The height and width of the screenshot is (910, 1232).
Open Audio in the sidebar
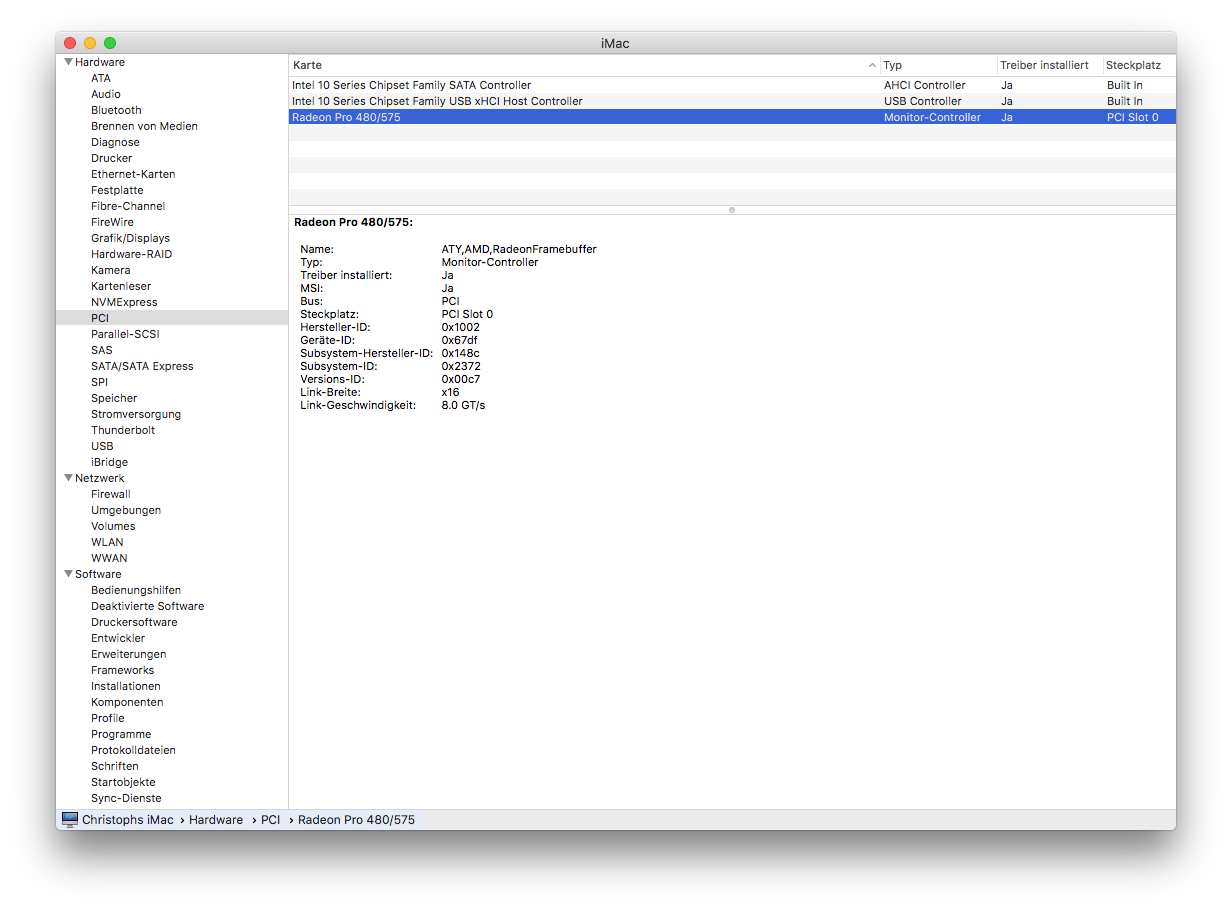coord(106,94)
